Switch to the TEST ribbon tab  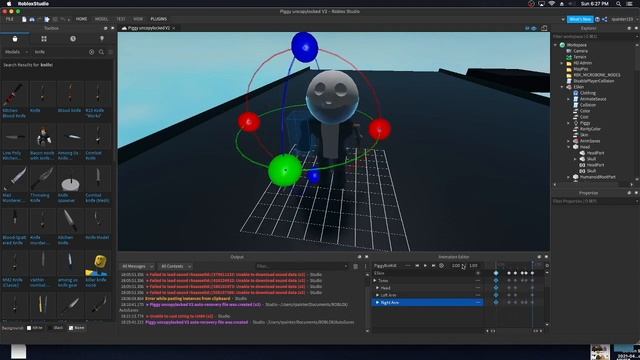121,19
